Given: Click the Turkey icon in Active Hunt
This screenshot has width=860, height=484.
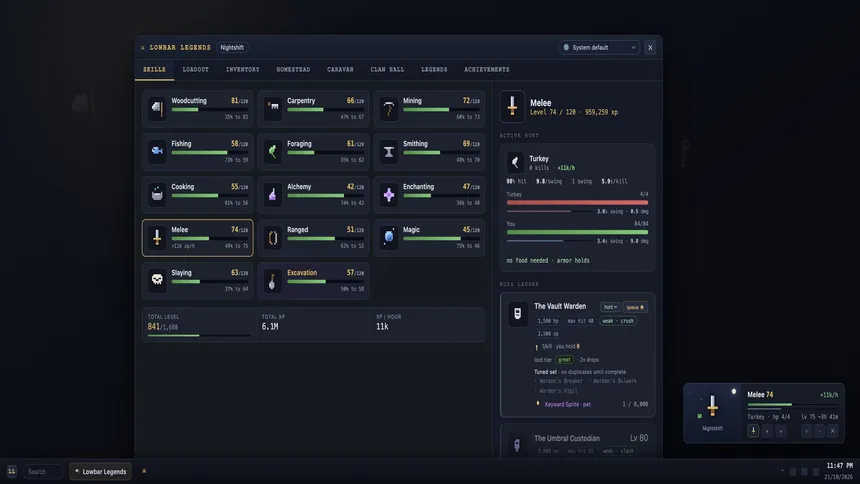Looking at the screenshot, I should (515, 162).
